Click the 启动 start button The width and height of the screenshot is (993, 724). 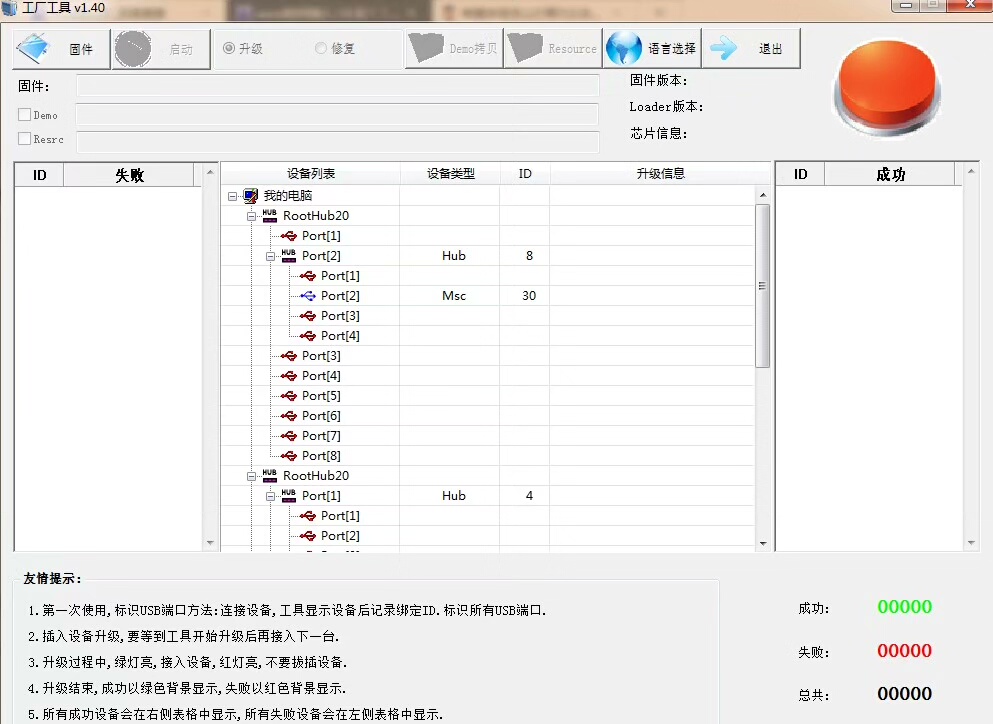pos(161,49)
